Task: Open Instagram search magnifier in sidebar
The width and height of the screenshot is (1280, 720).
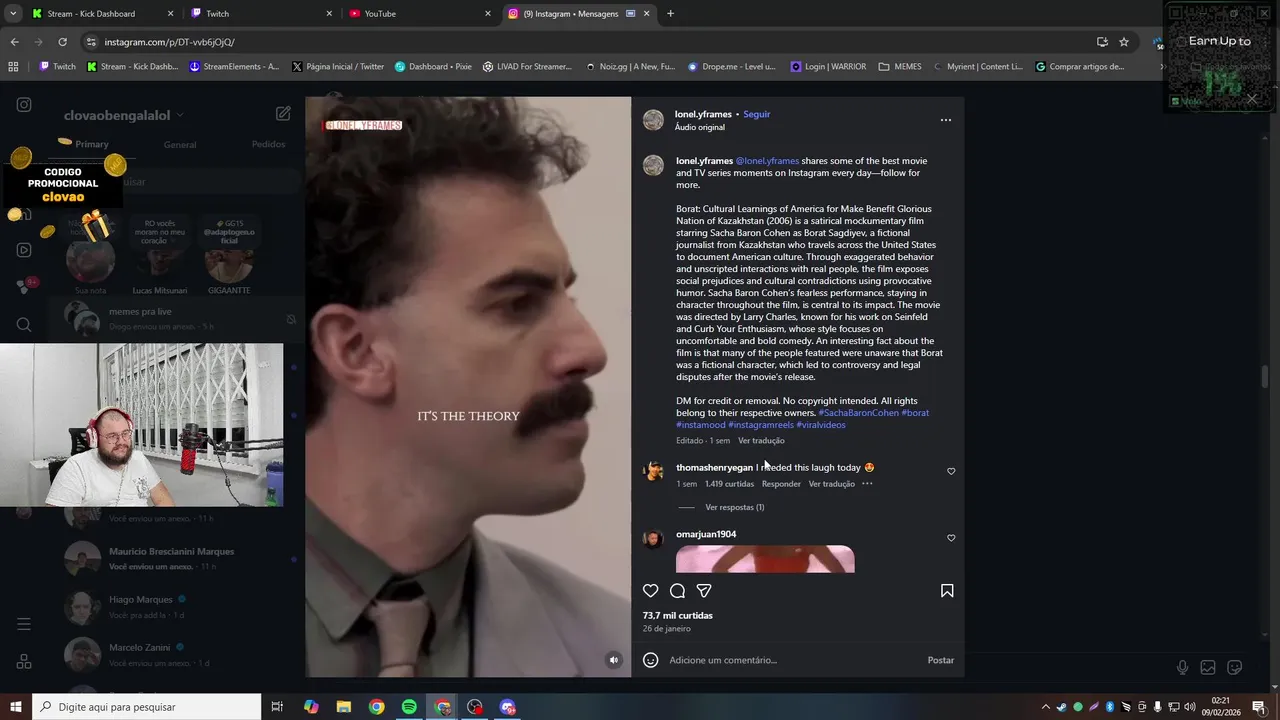Action: 24,324
